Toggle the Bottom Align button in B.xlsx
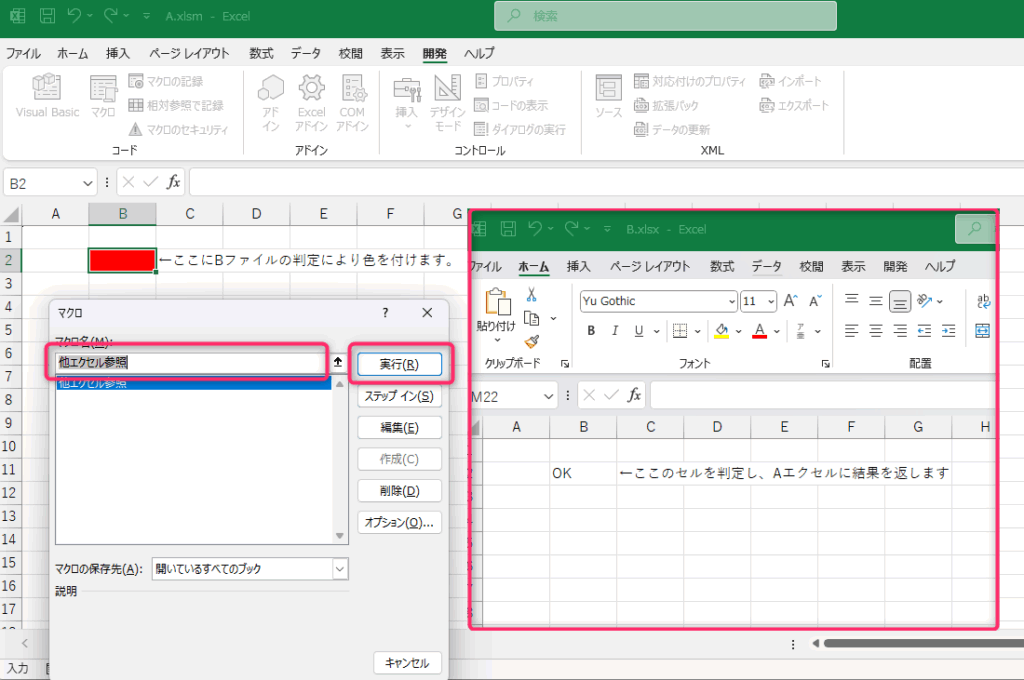The height and width of the screenshot is (680, 1024). click(900, 301)
